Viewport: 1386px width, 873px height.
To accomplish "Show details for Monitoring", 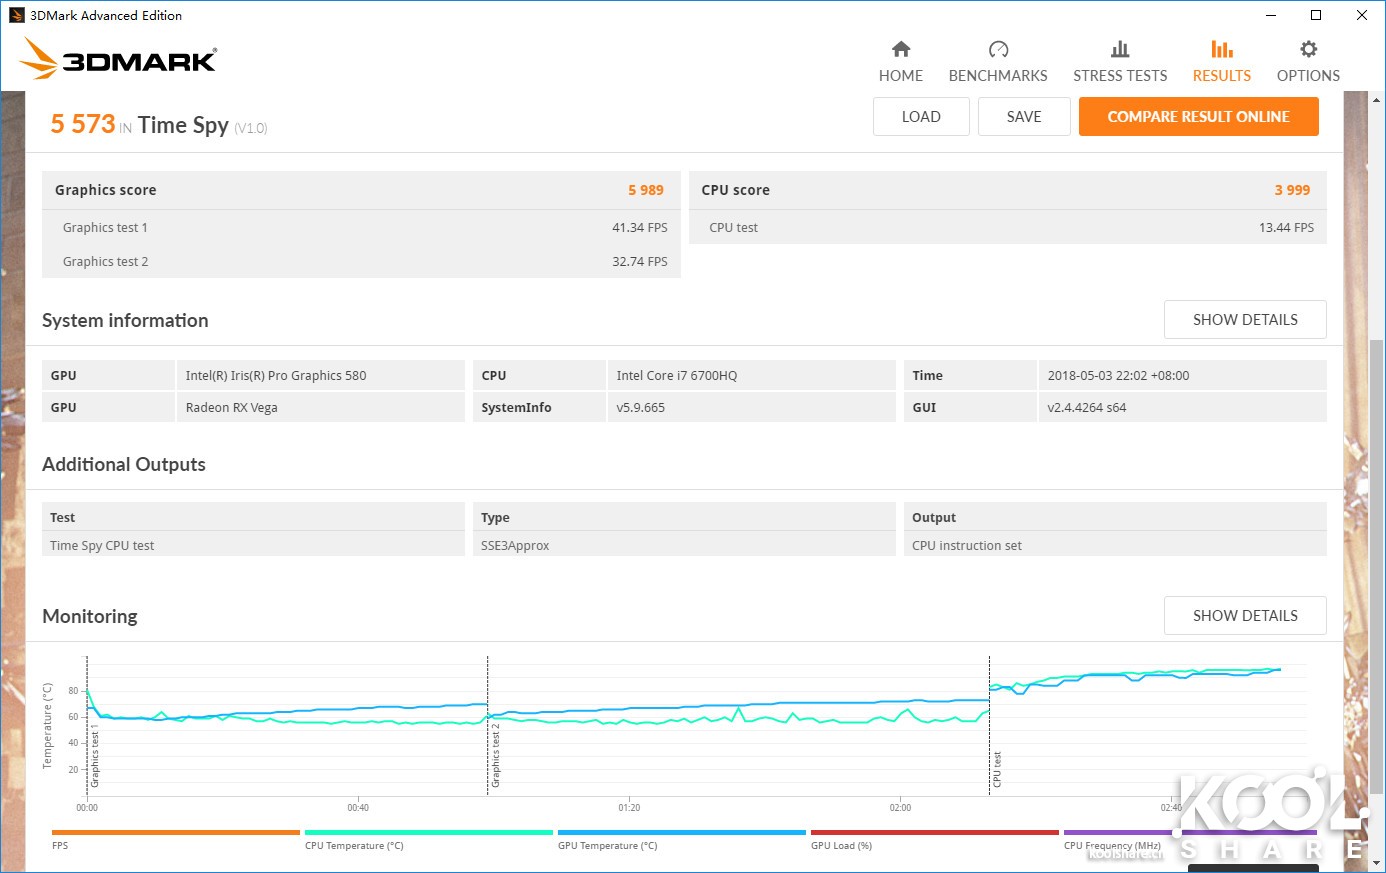I will (1245, 616).
